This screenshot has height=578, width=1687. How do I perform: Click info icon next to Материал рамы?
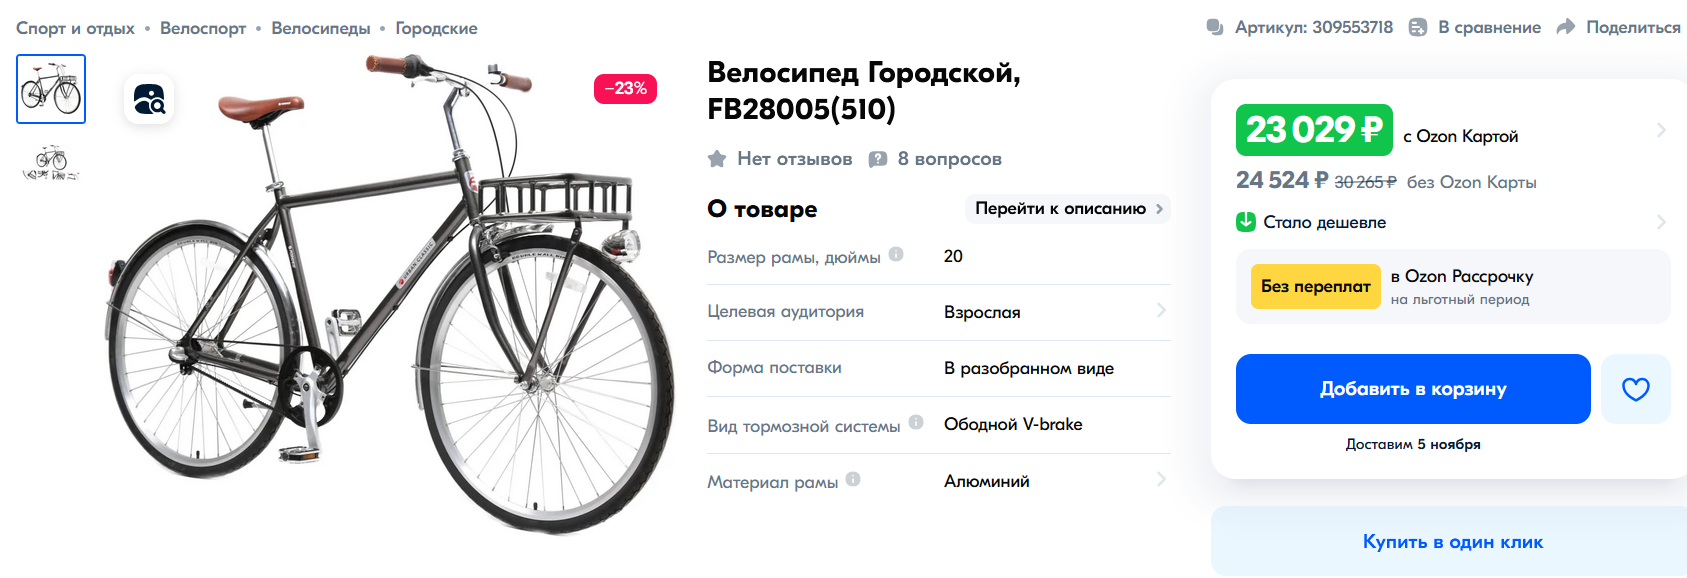853,479
